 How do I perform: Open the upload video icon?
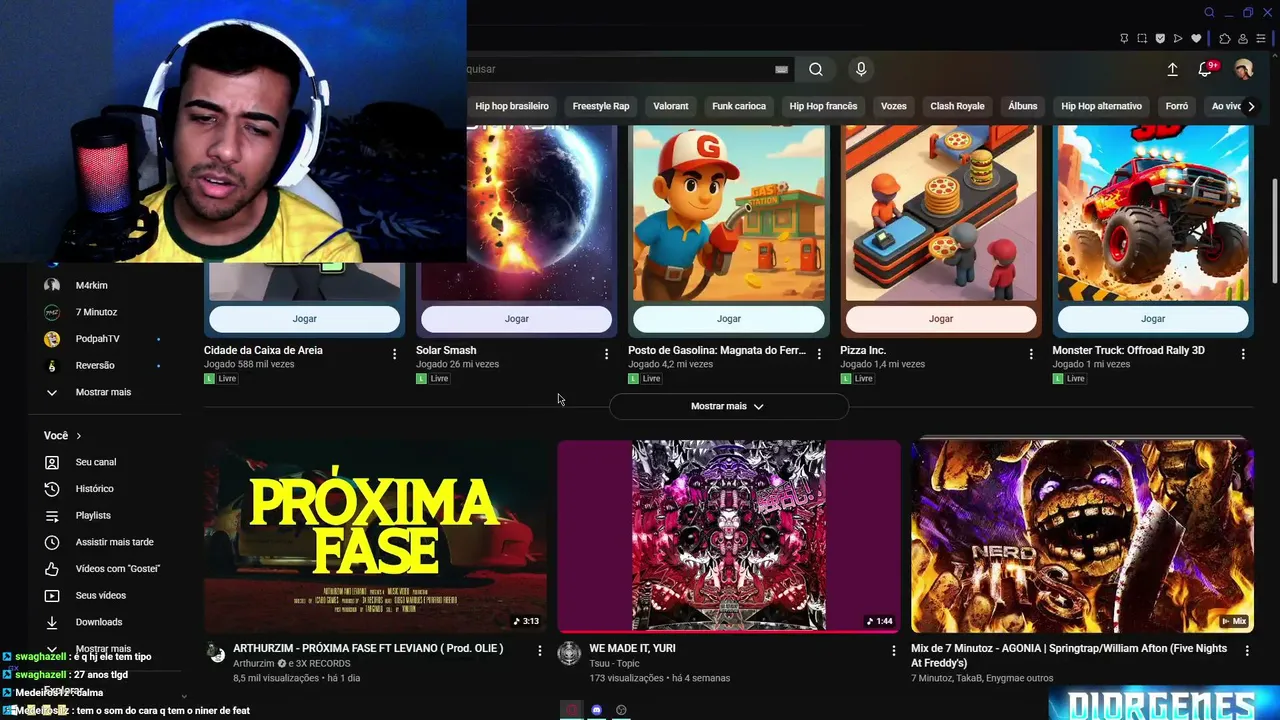tap(1172, 69)
